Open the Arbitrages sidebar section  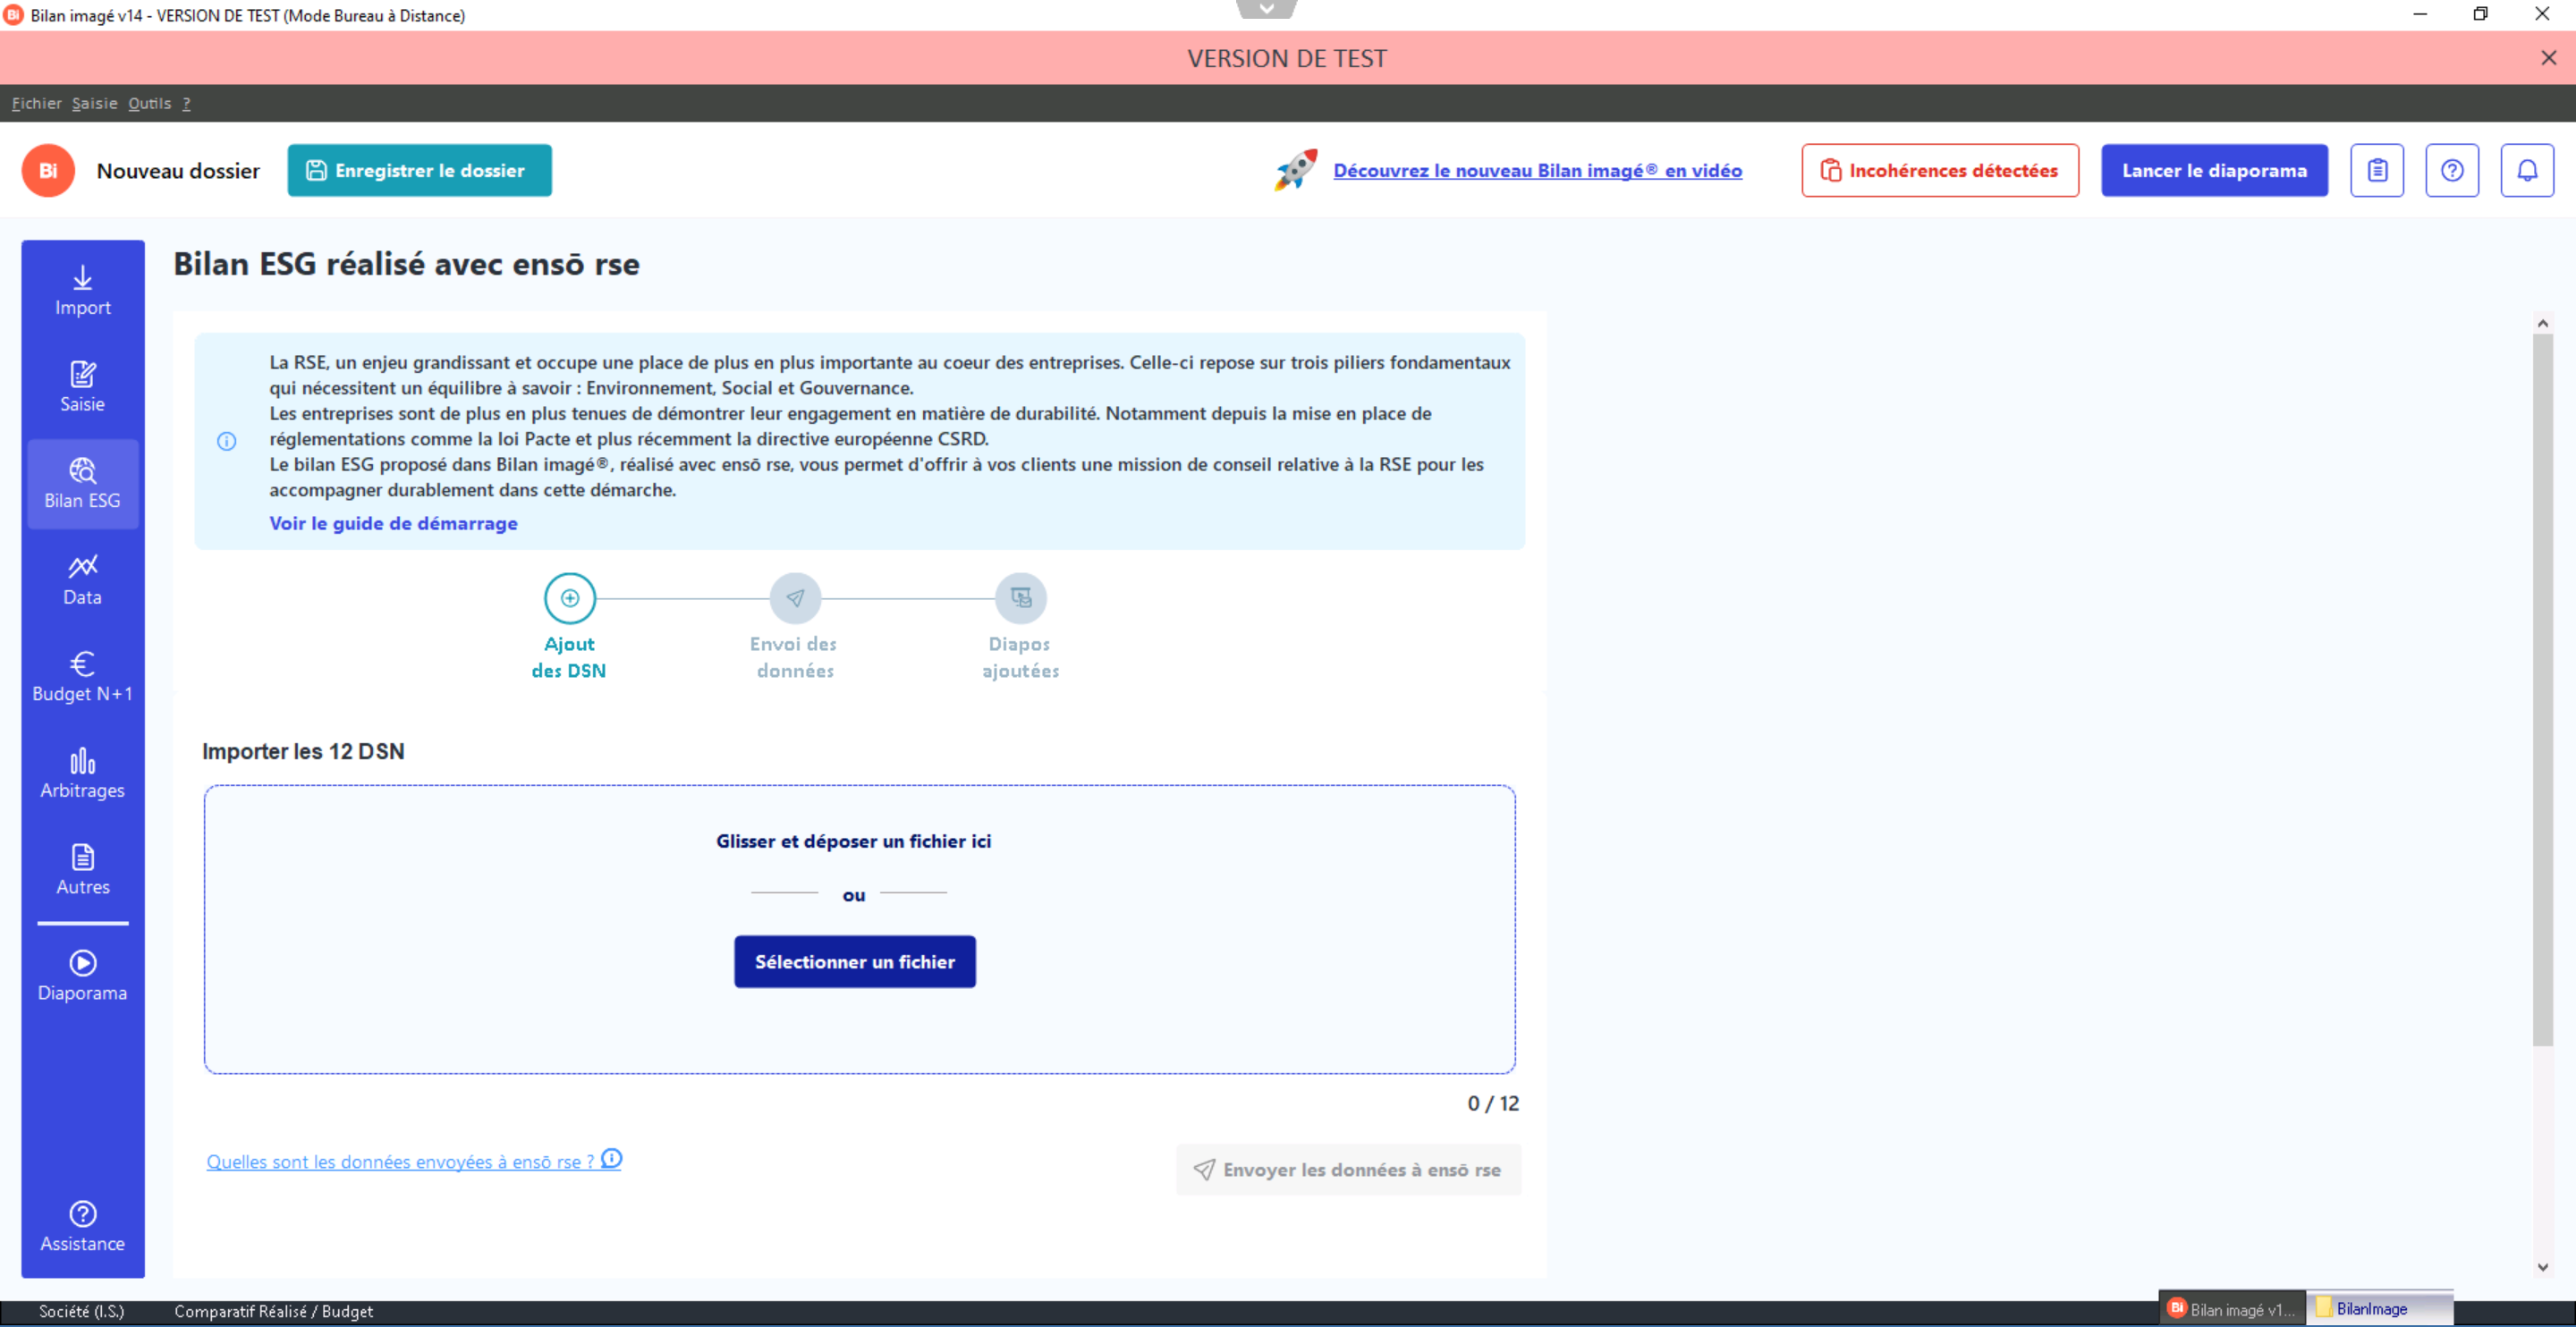coord(83,773)
